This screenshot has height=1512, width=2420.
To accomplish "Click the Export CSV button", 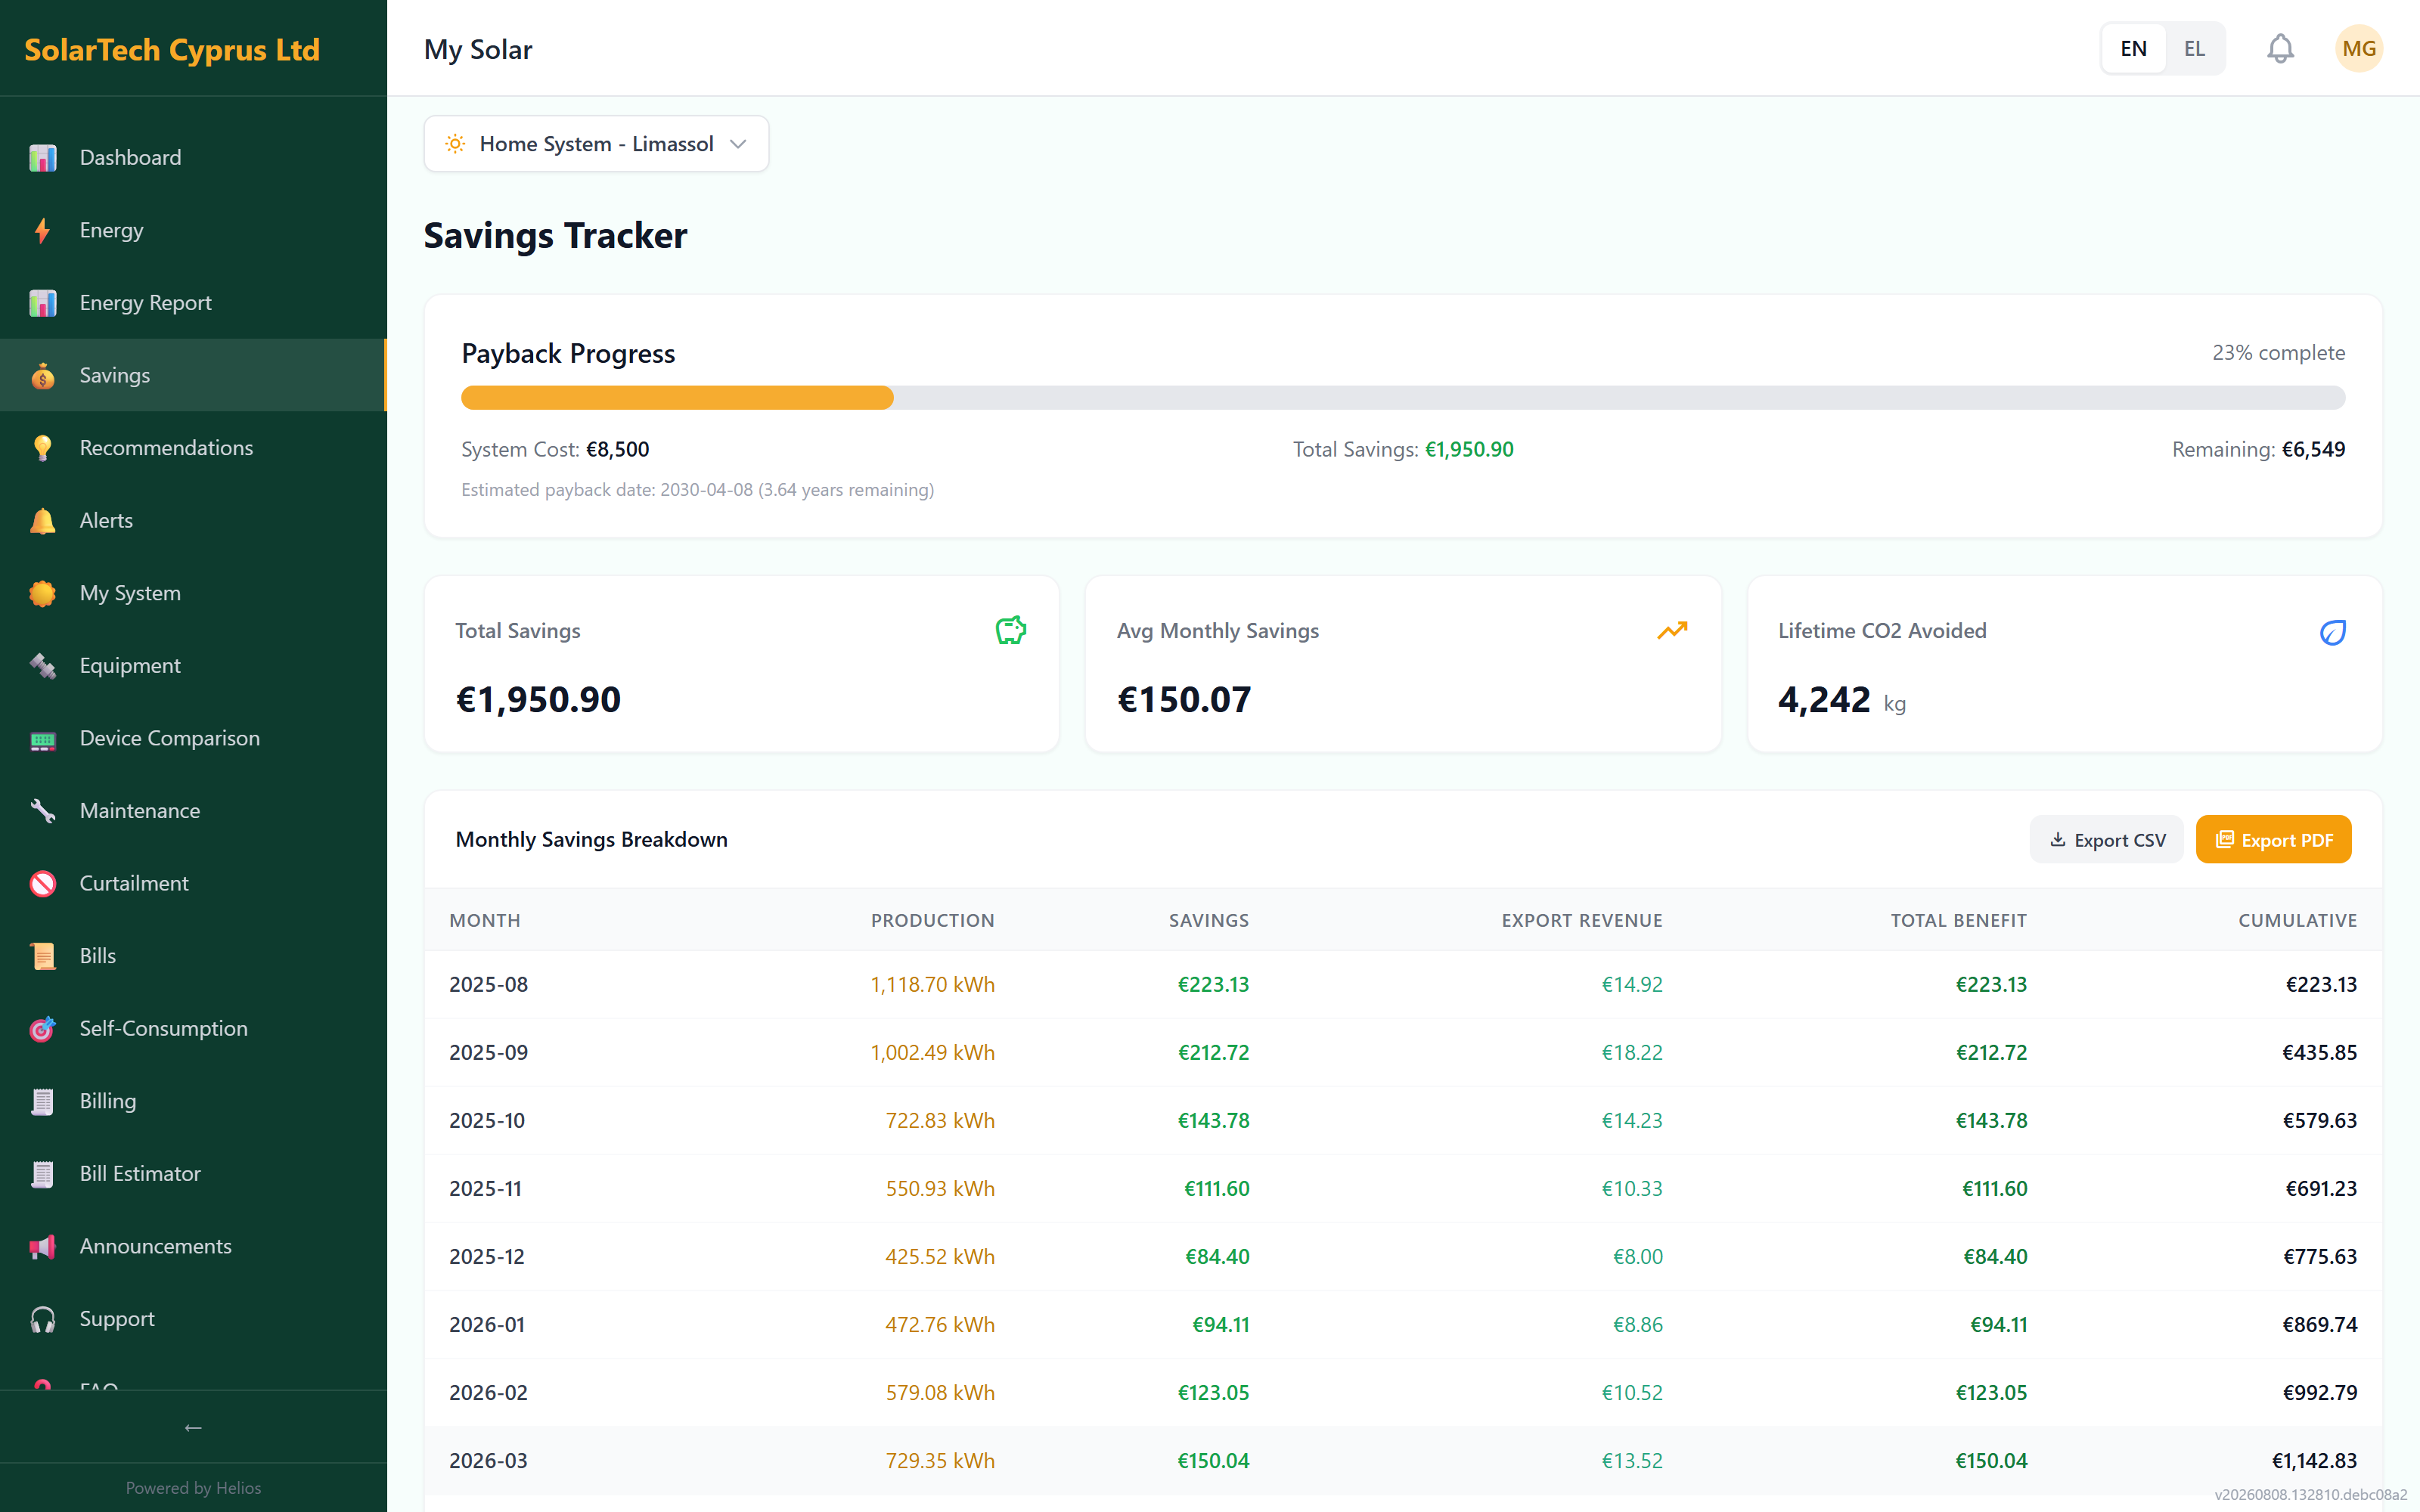I will (x=2107, y=840).
